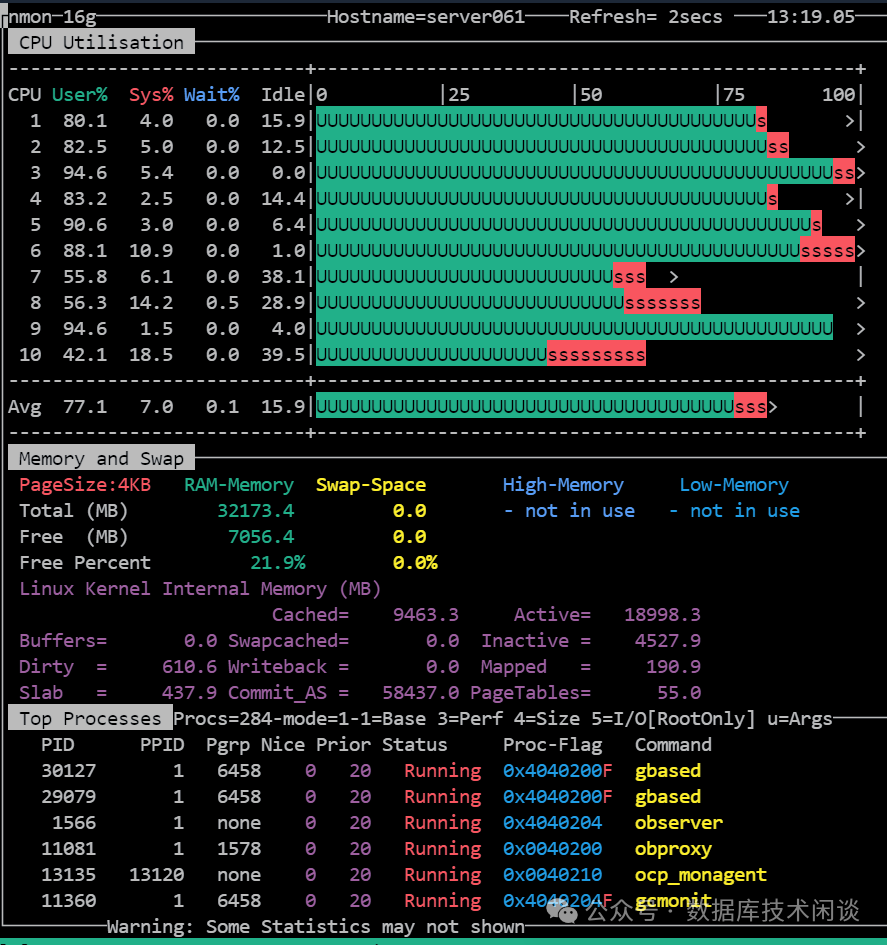Viewport: 887px width, 945px height.
Task: Click the nmon-16g version label
Action: [x=52, y=17]
